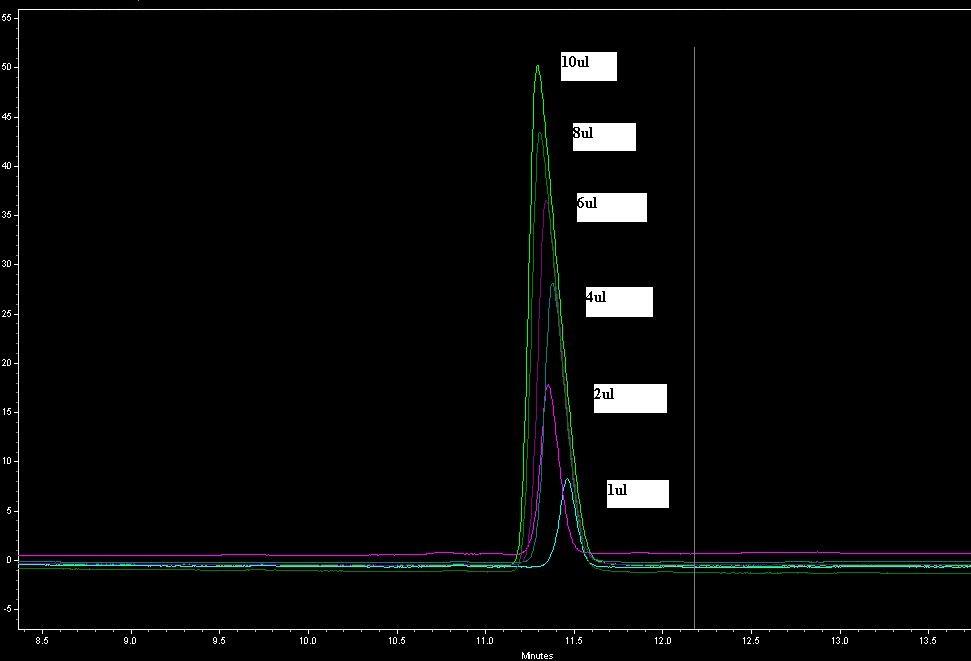Click the 12.5 tick on time axis
971x661 pixels.
751,640
